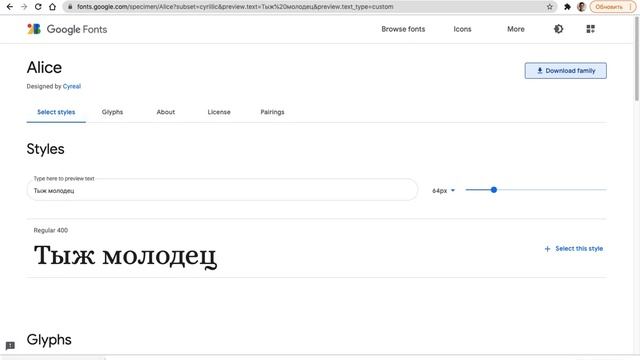The image size is (640, 360).
Task: Bookmark this page with the star icon
Action: pos(550,7)
